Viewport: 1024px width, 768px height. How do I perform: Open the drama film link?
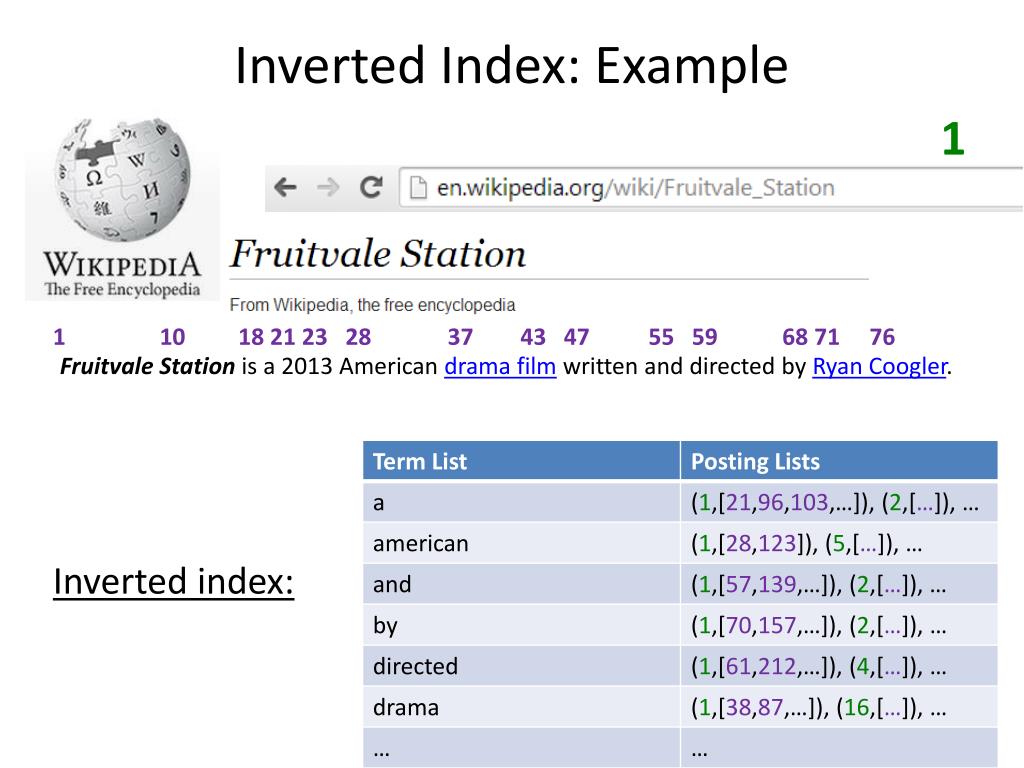click(x=500, y=366)
